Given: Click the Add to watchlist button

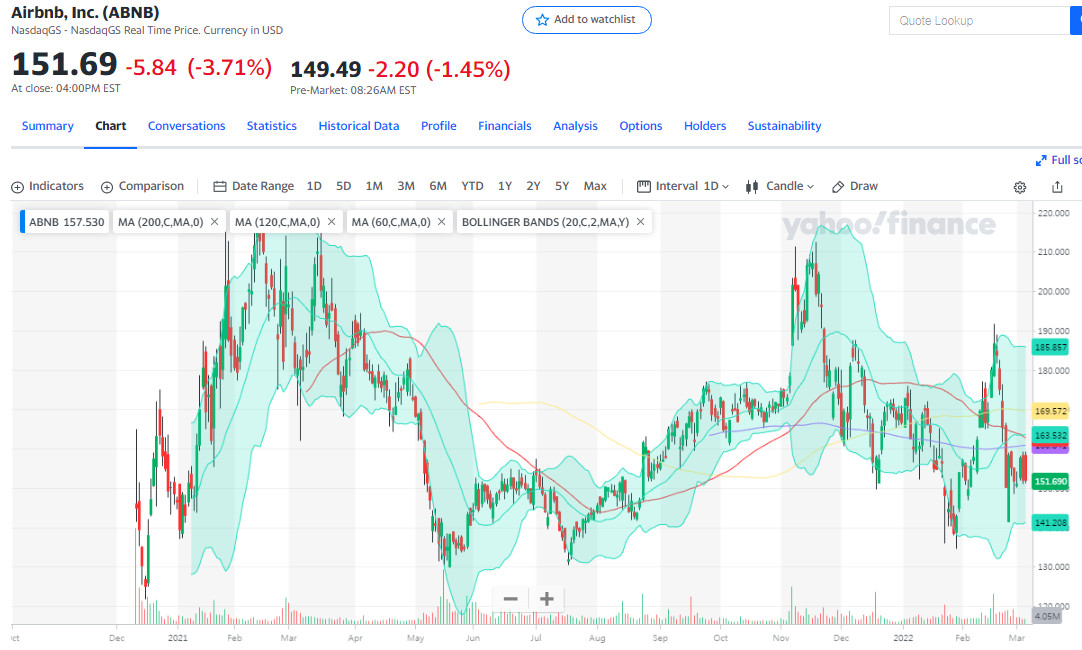Looking at the screenshot, I should coord(587,20).
